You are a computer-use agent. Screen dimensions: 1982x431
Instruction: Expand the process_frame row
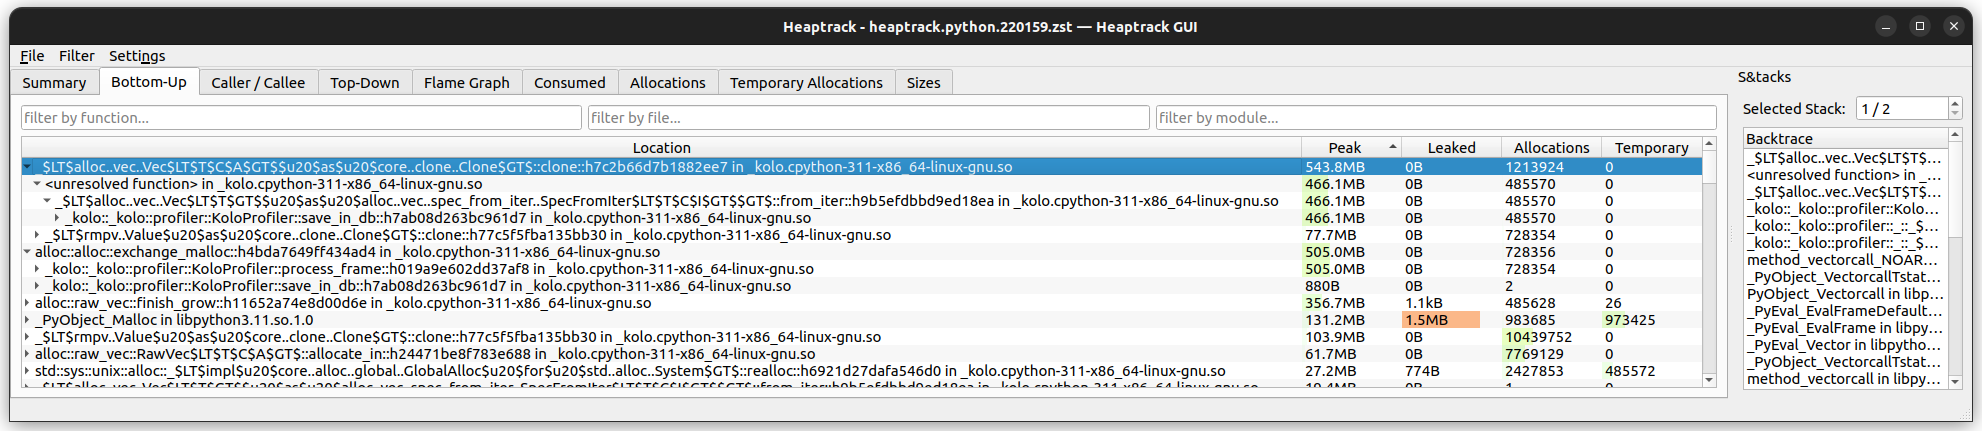click(37, 269)
